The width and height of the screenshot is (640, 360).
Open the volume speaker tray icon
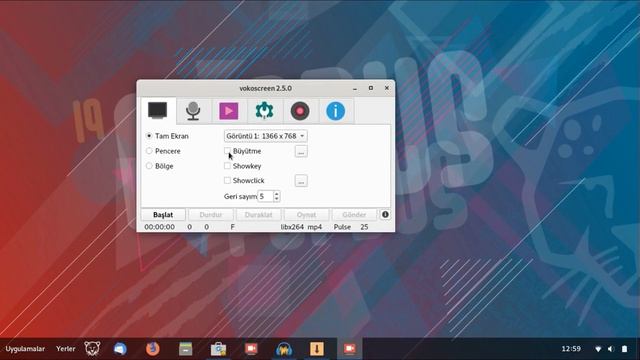click(x=611, y=349)
